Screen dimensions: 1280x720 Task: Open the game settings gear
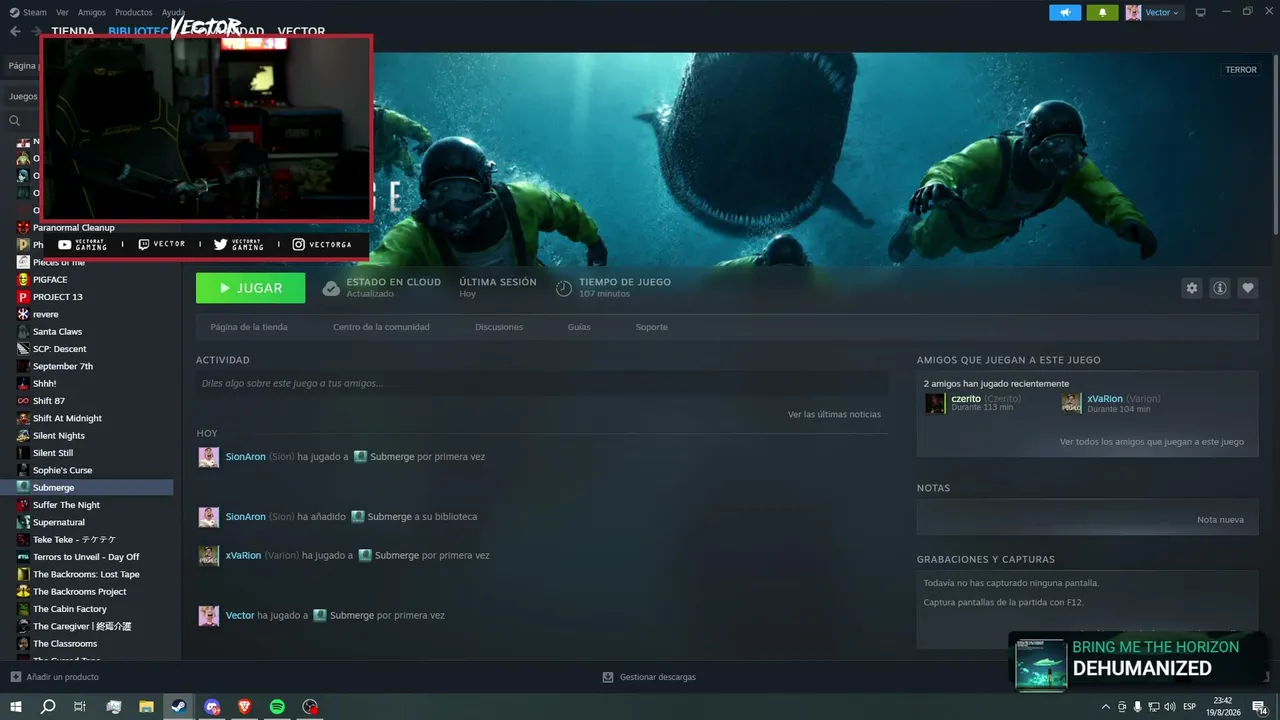point(1191,288)
